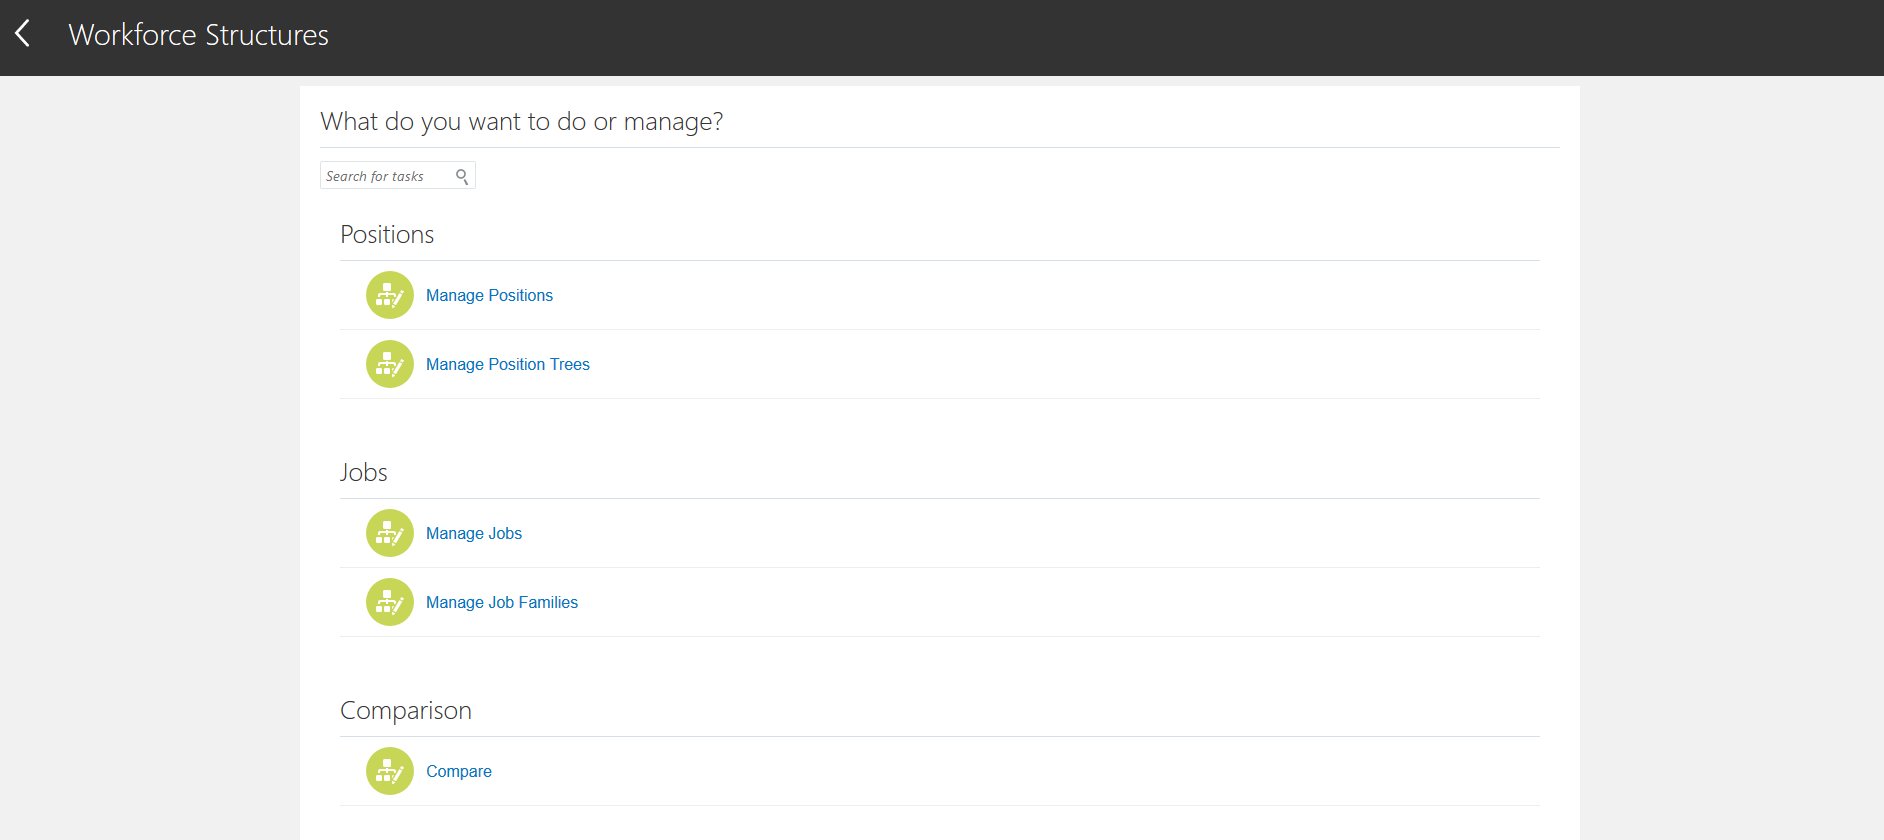Click the Manage Jobs icon

(x=390, y=533)
